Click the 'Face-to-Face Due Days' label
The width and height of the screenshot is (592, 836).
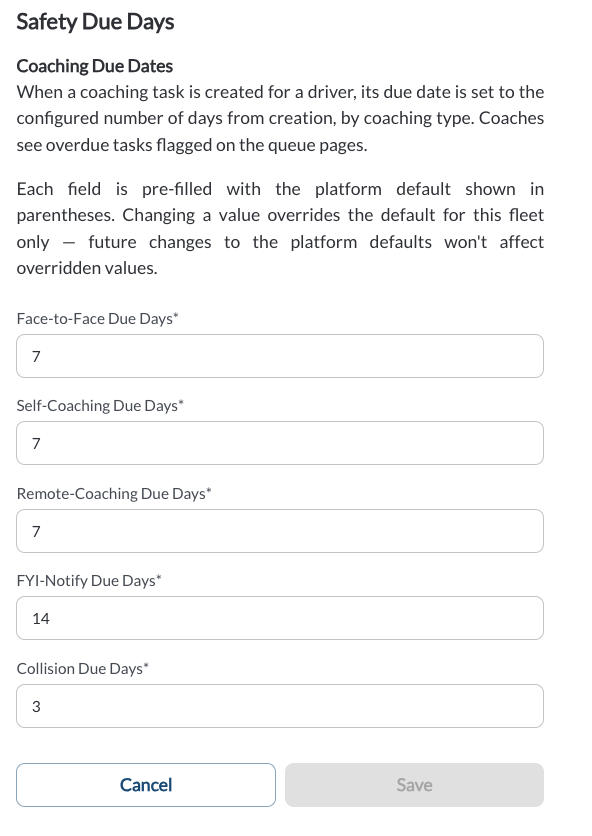pyautogui.click(x=95, y=319)
